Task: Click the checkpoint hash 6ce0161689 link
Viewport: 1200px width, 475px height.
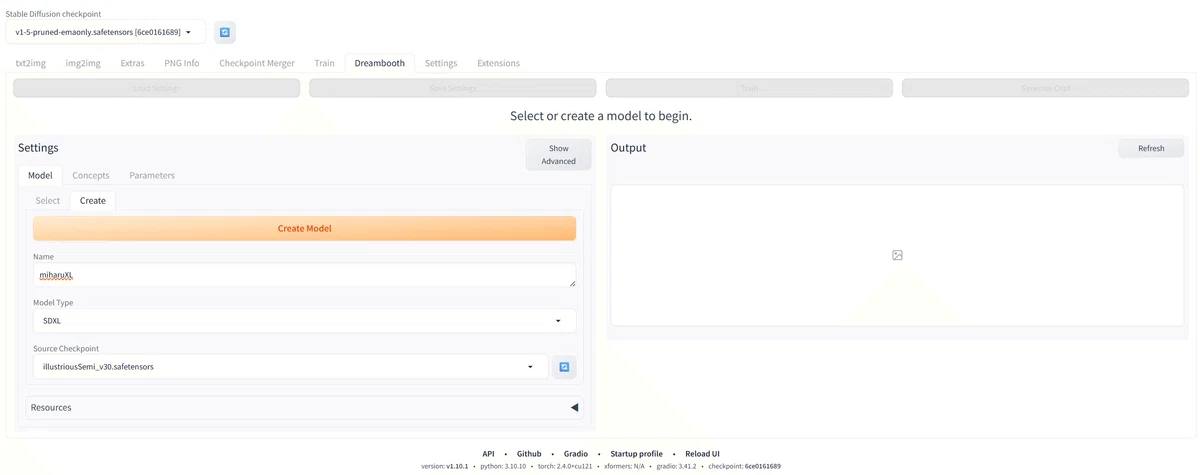Action: [x=763, y=466]
